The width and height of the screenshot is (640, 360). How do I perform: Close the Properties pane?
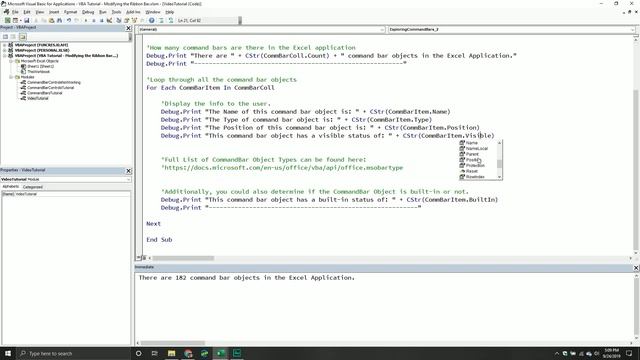click(128, 171)
